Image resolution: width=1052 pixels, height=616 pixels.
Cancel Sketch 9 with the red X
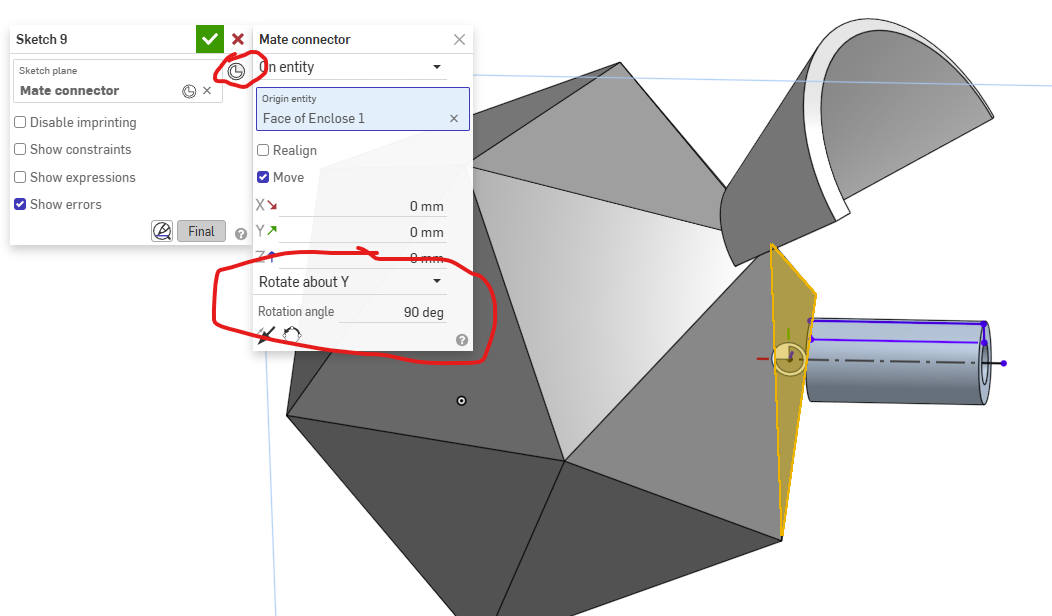[x=238, y=39]
